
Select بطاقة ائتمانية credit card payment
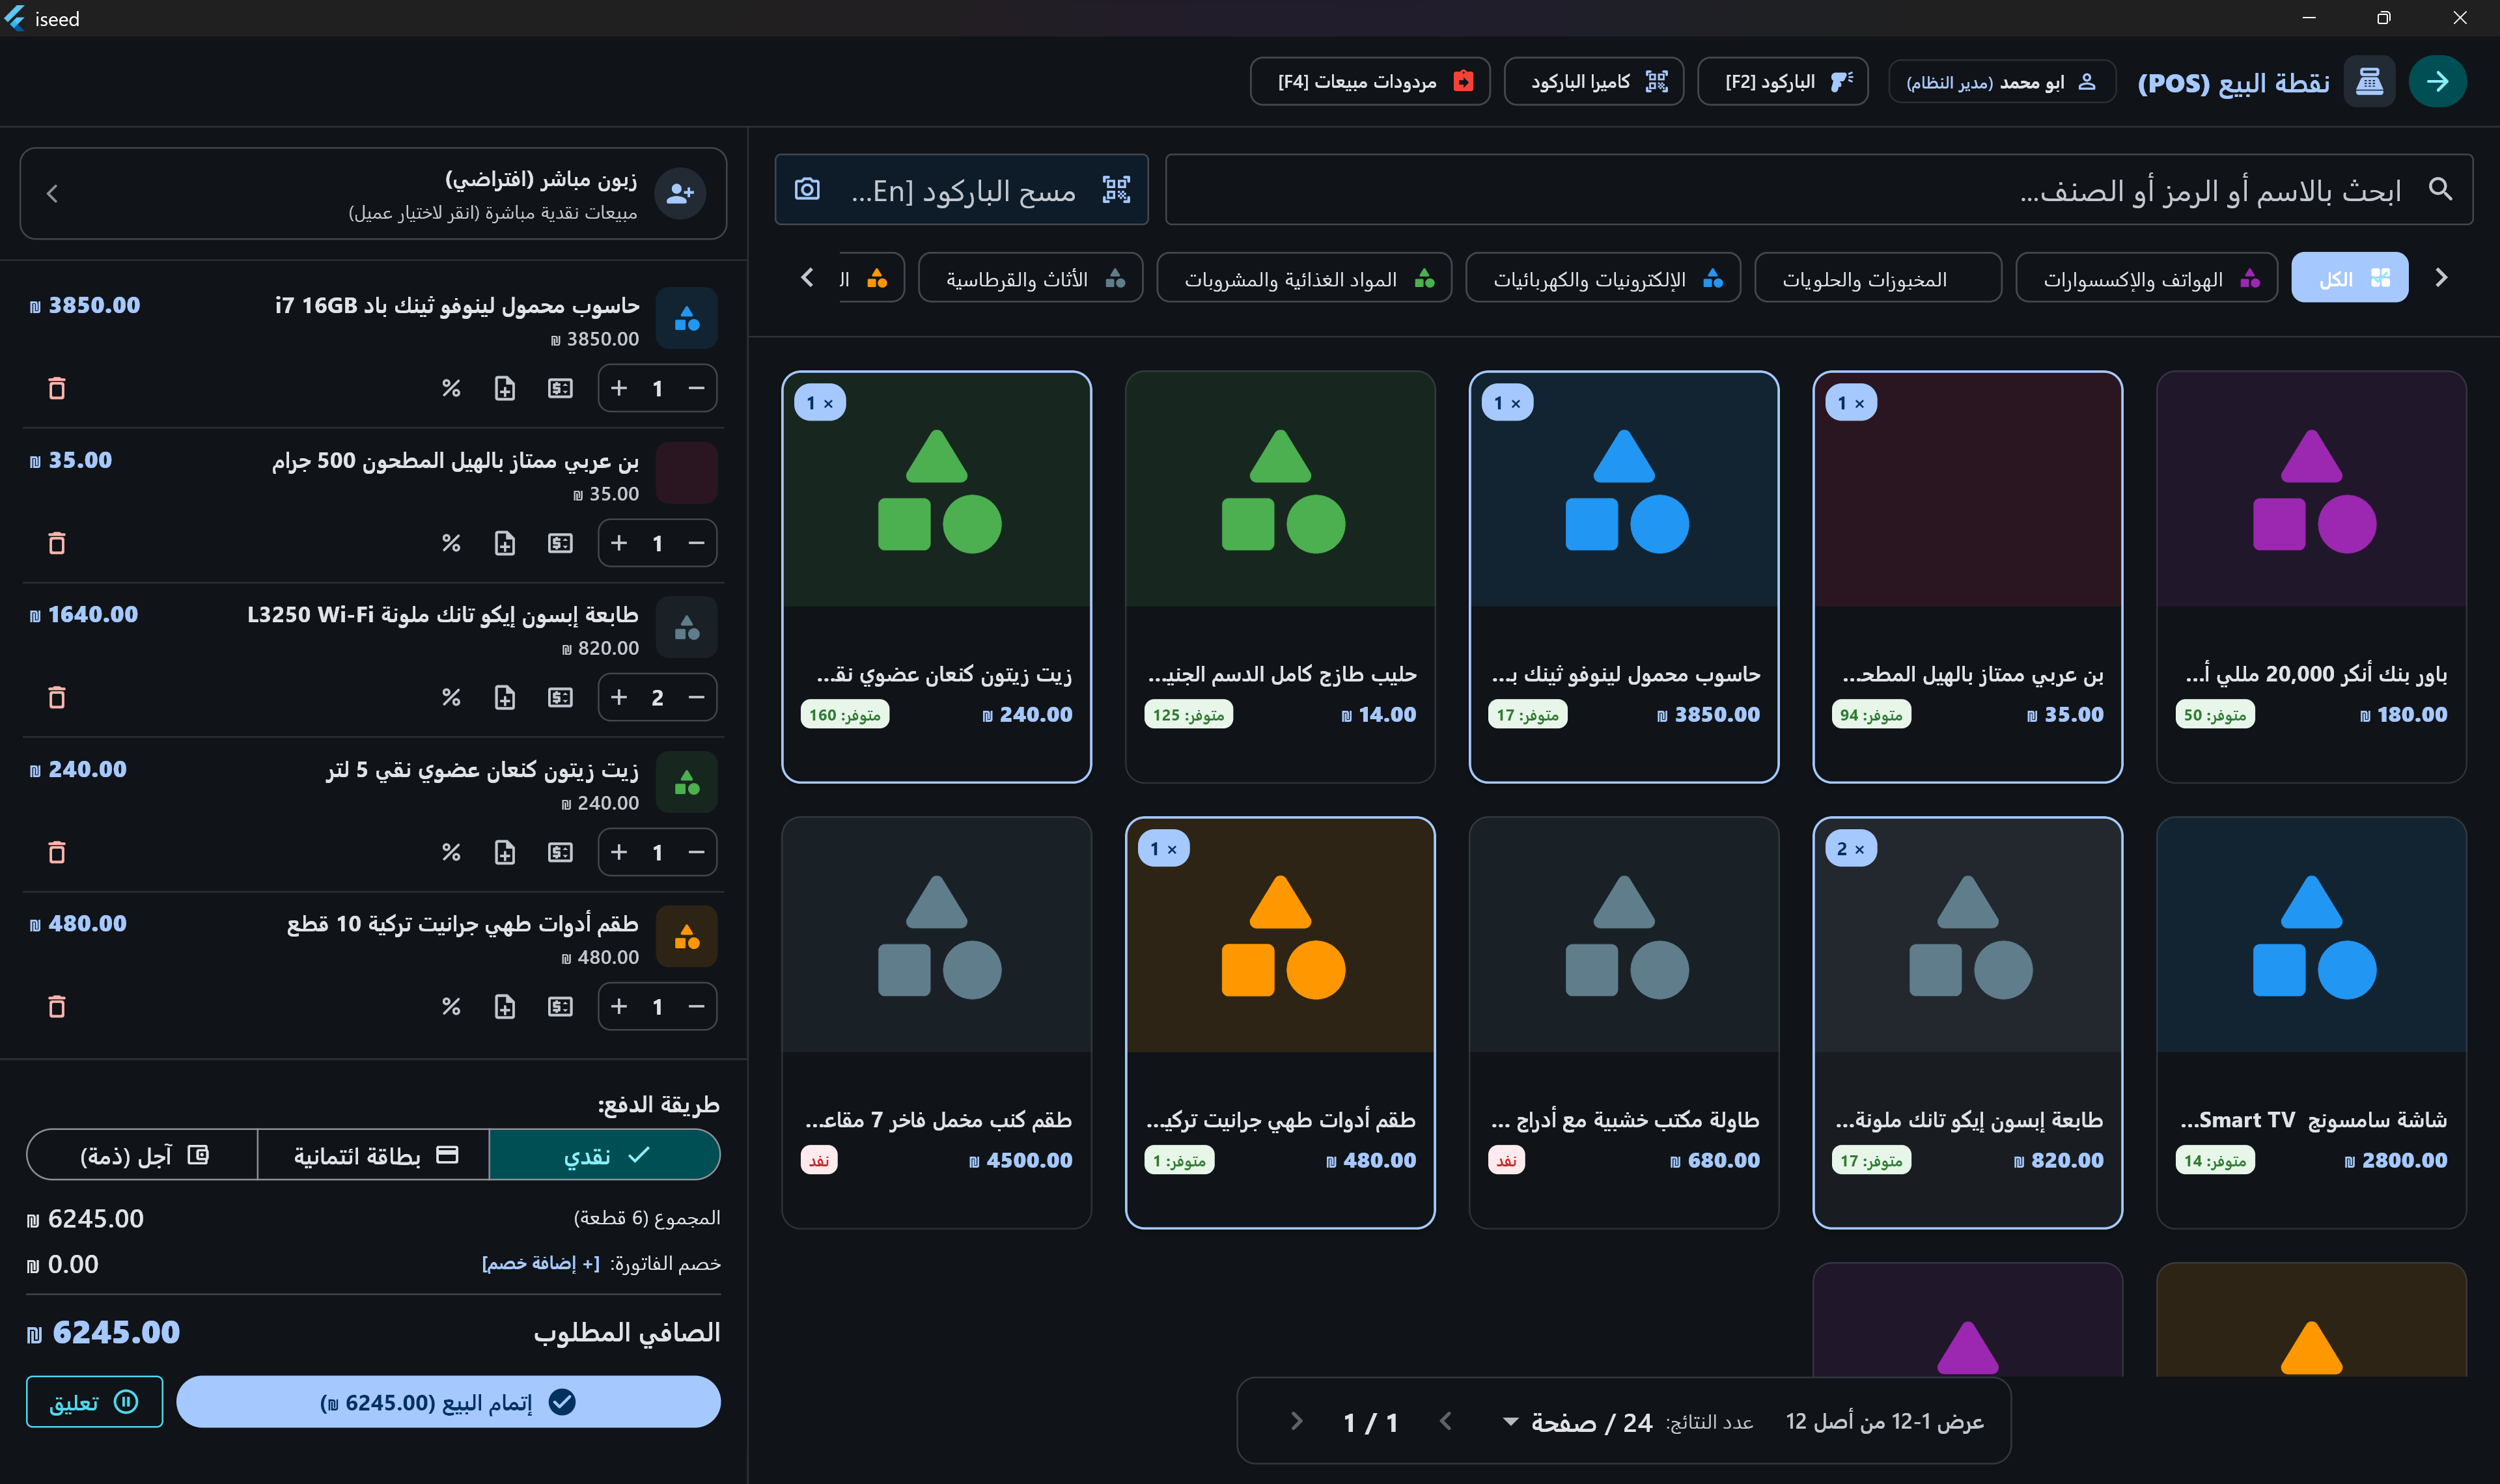pos(374,1155)
